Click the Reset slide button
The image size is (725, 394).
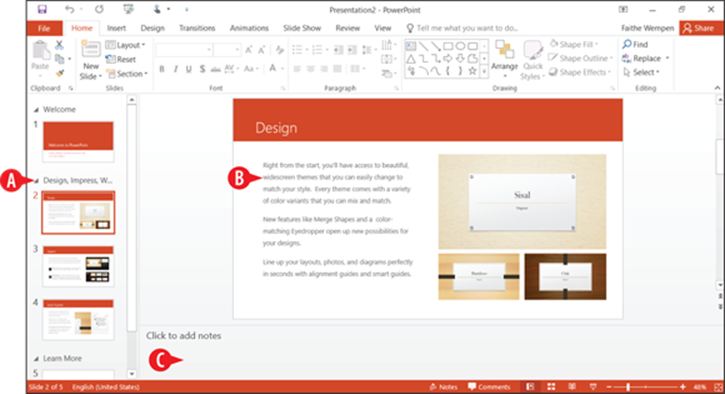pyautogui.click(x=121, y=59)
